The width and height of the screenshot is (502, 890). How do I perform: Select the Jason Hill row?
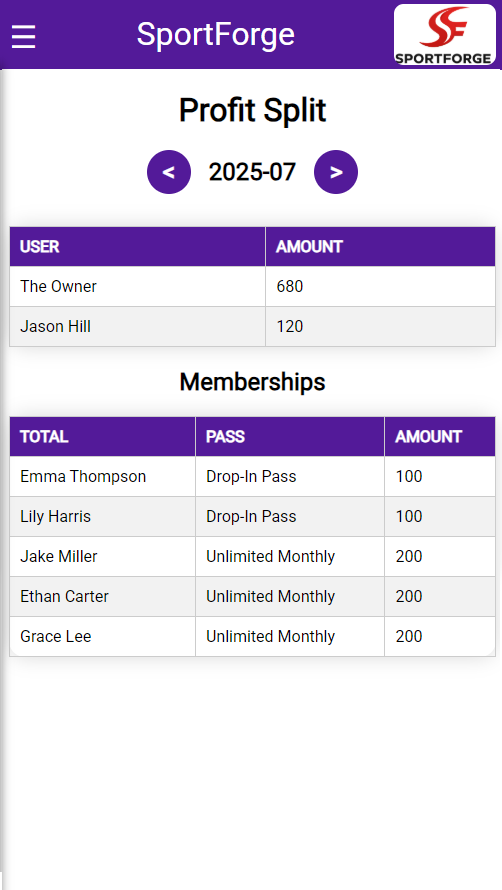coord(252,326)
